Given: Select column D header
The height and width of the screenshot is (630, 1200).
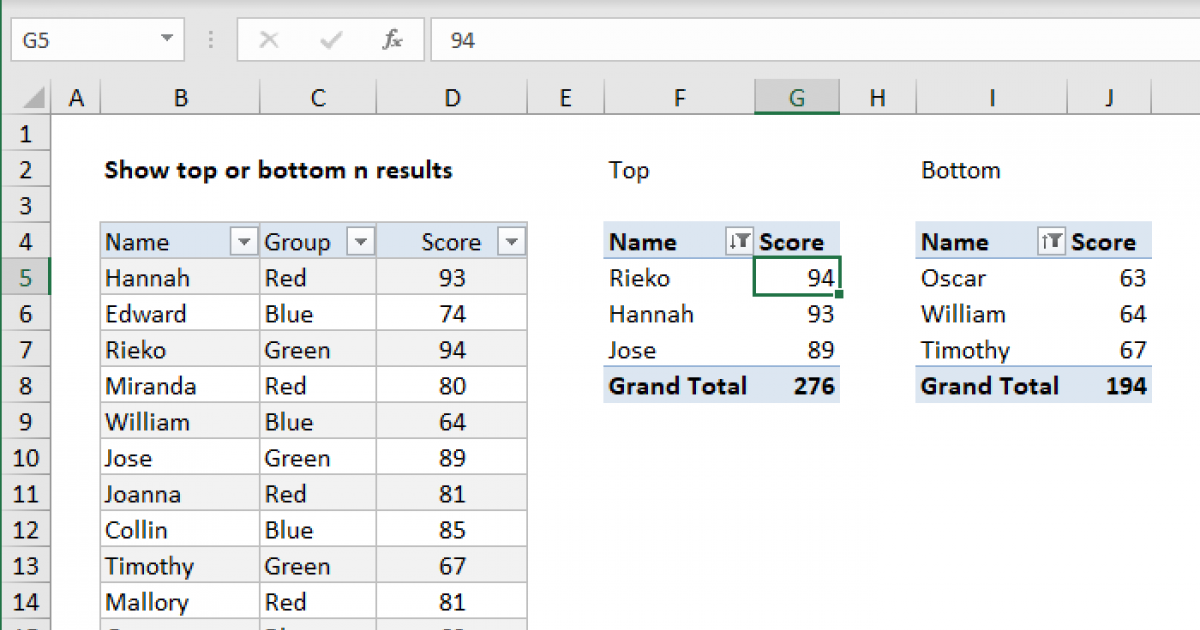Looking at the screenshot, I should tap(453, 98).
